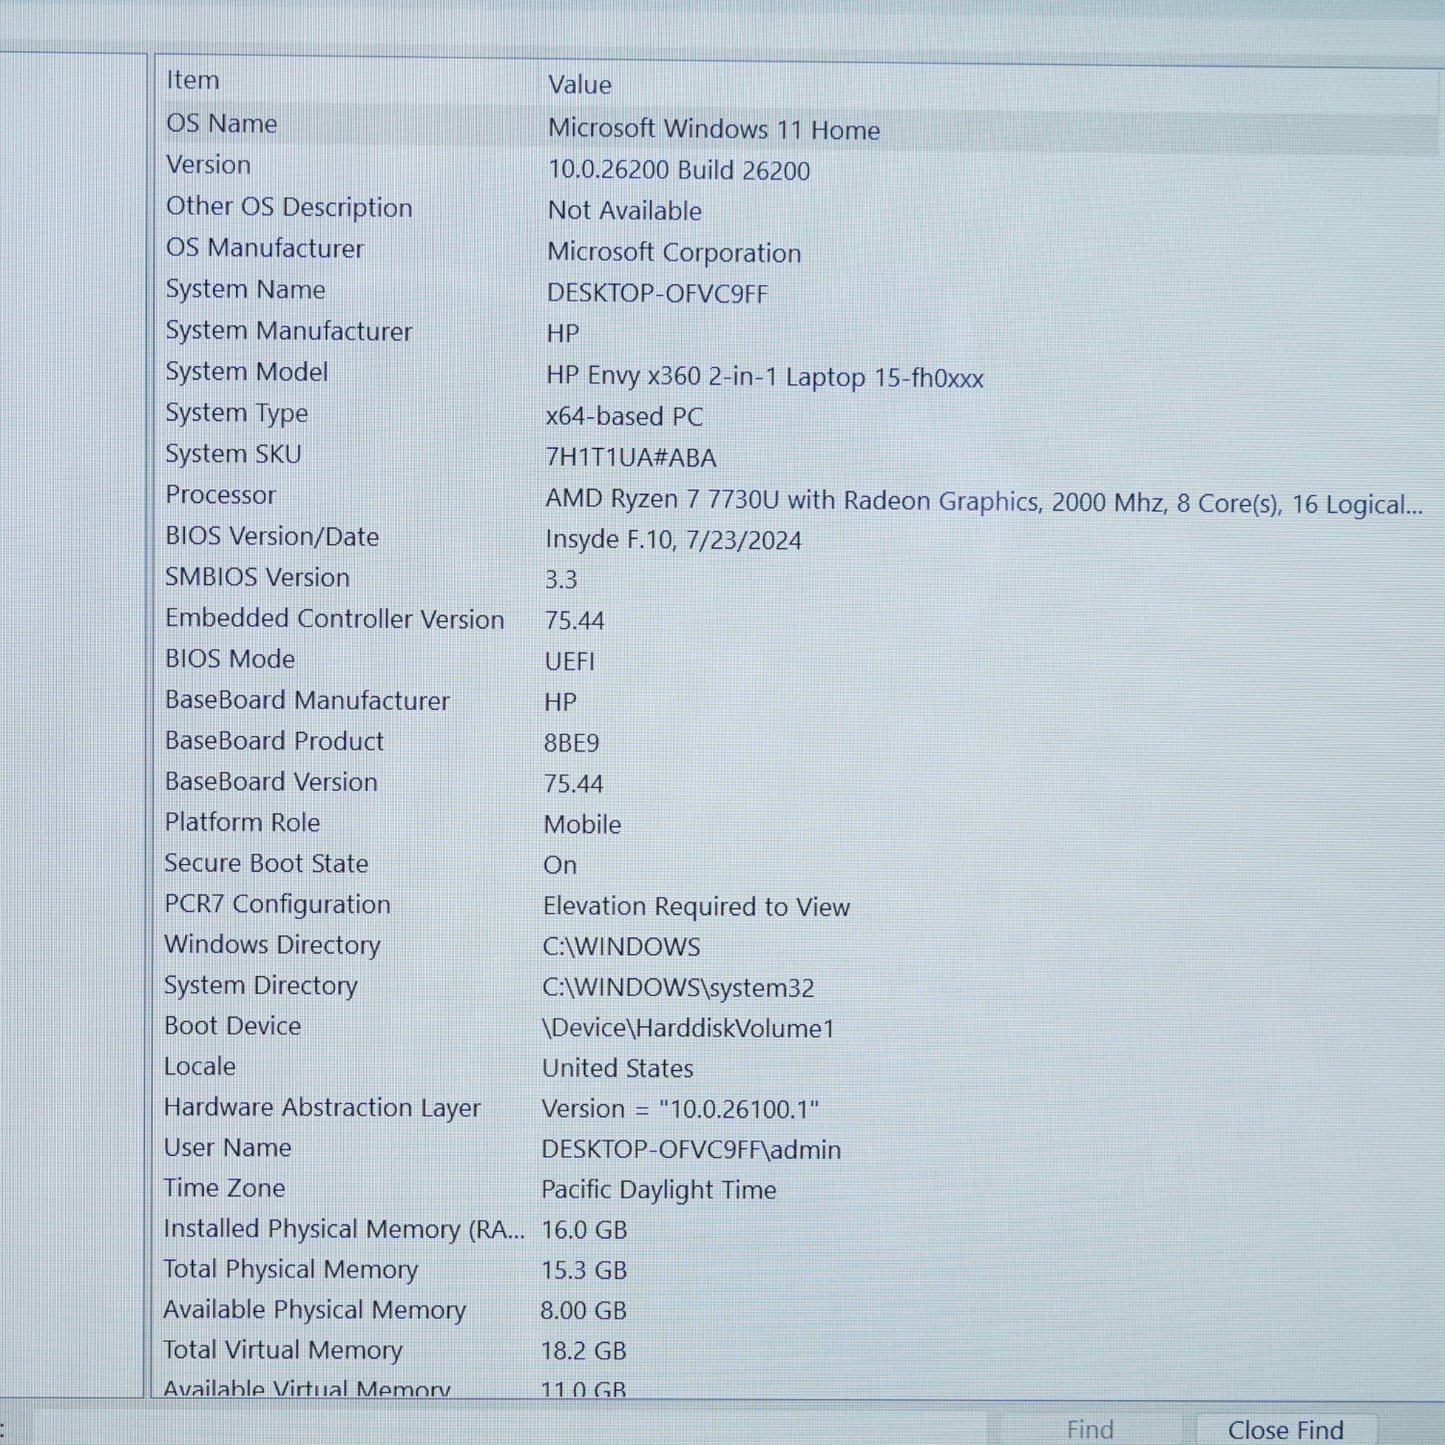Click the "Locale" label

(x=200, y=1067)
